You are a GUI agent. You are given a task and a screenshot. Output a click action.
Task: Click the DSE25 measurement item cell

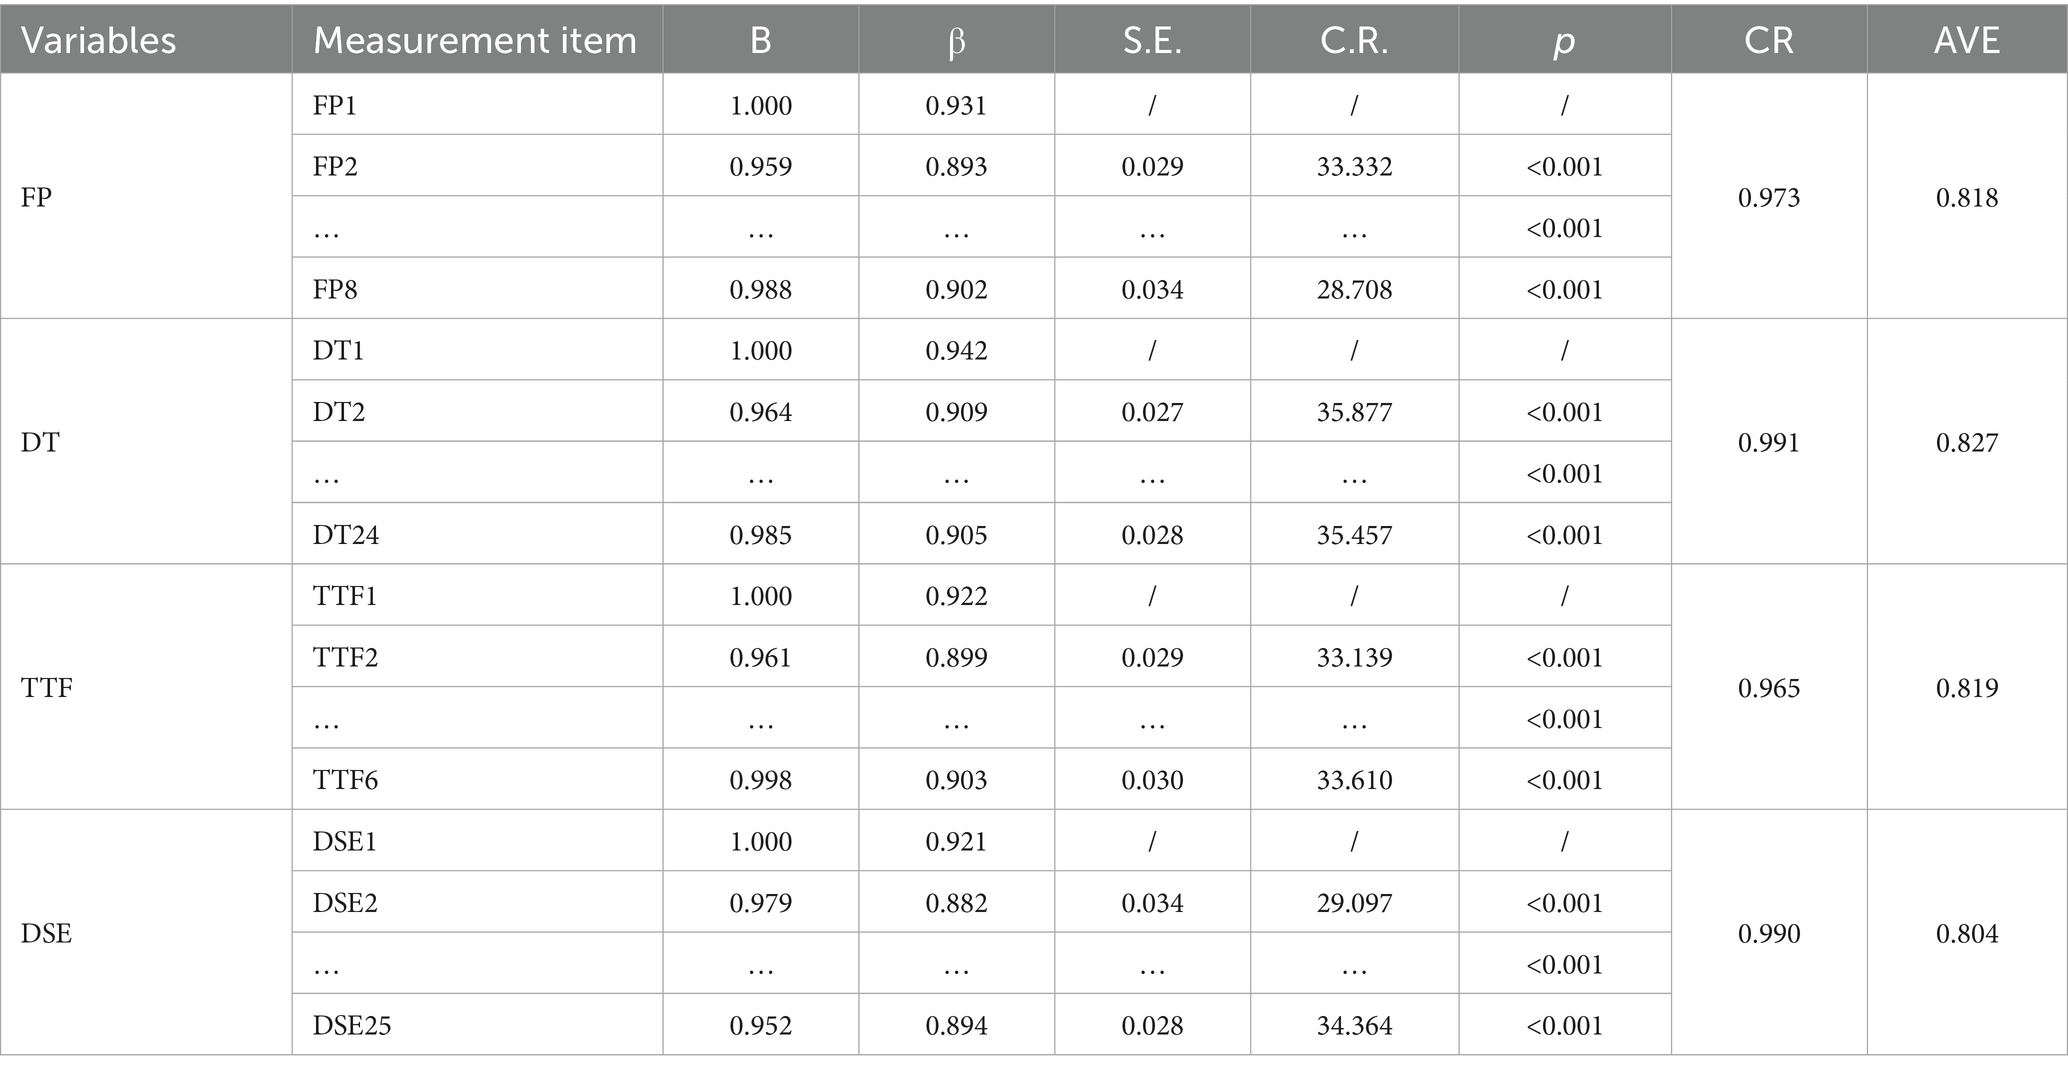pos(351,1025)
